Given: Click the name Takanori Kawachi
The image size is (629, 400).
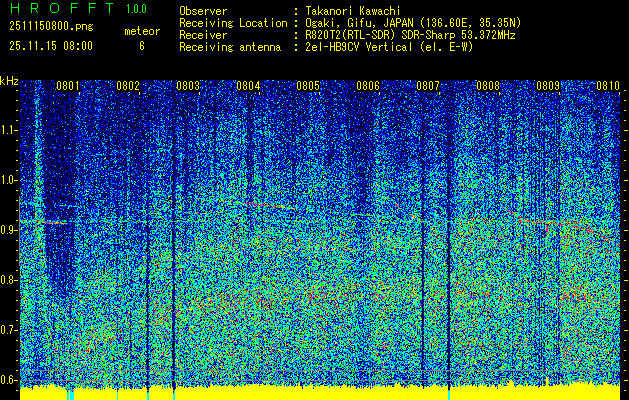Looking at the screenshot, I should 353,11.
